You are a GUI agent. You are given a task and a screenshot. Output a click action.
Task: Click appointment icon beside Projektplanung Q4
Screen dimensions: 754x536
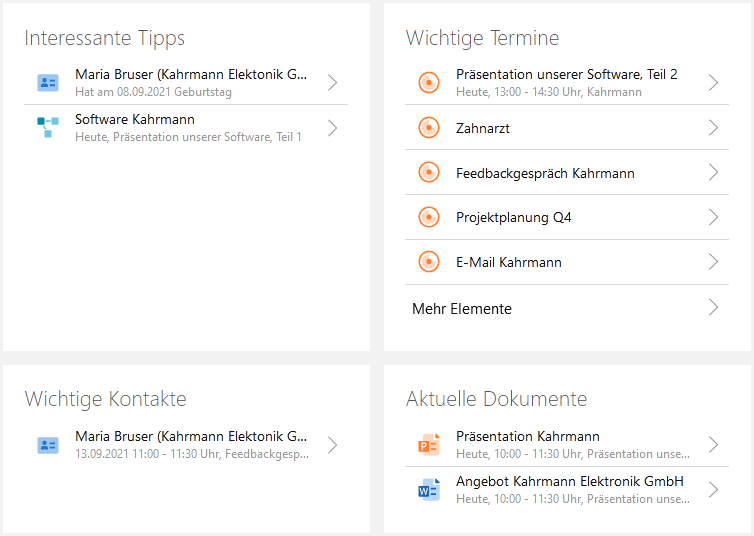click(428, 217)
